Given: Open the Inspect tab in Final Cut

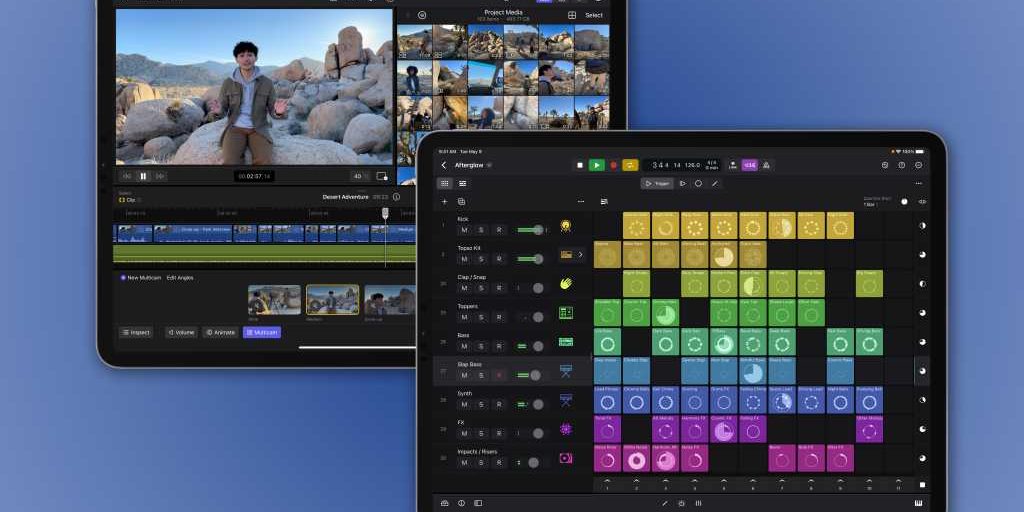Looking at the screenshot, I should [x=136, y=332].
